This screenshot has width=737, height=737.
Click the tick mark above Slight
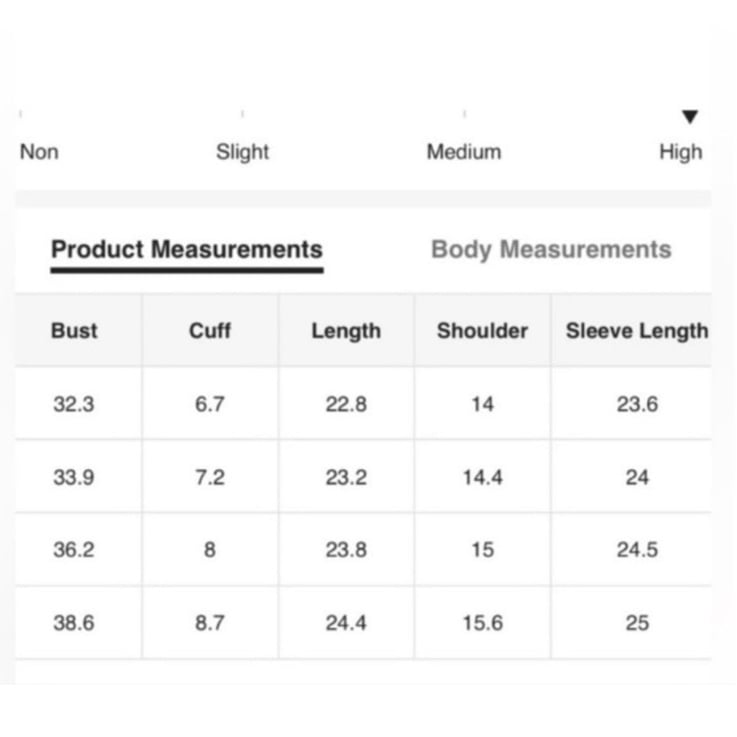coord(243,114)
